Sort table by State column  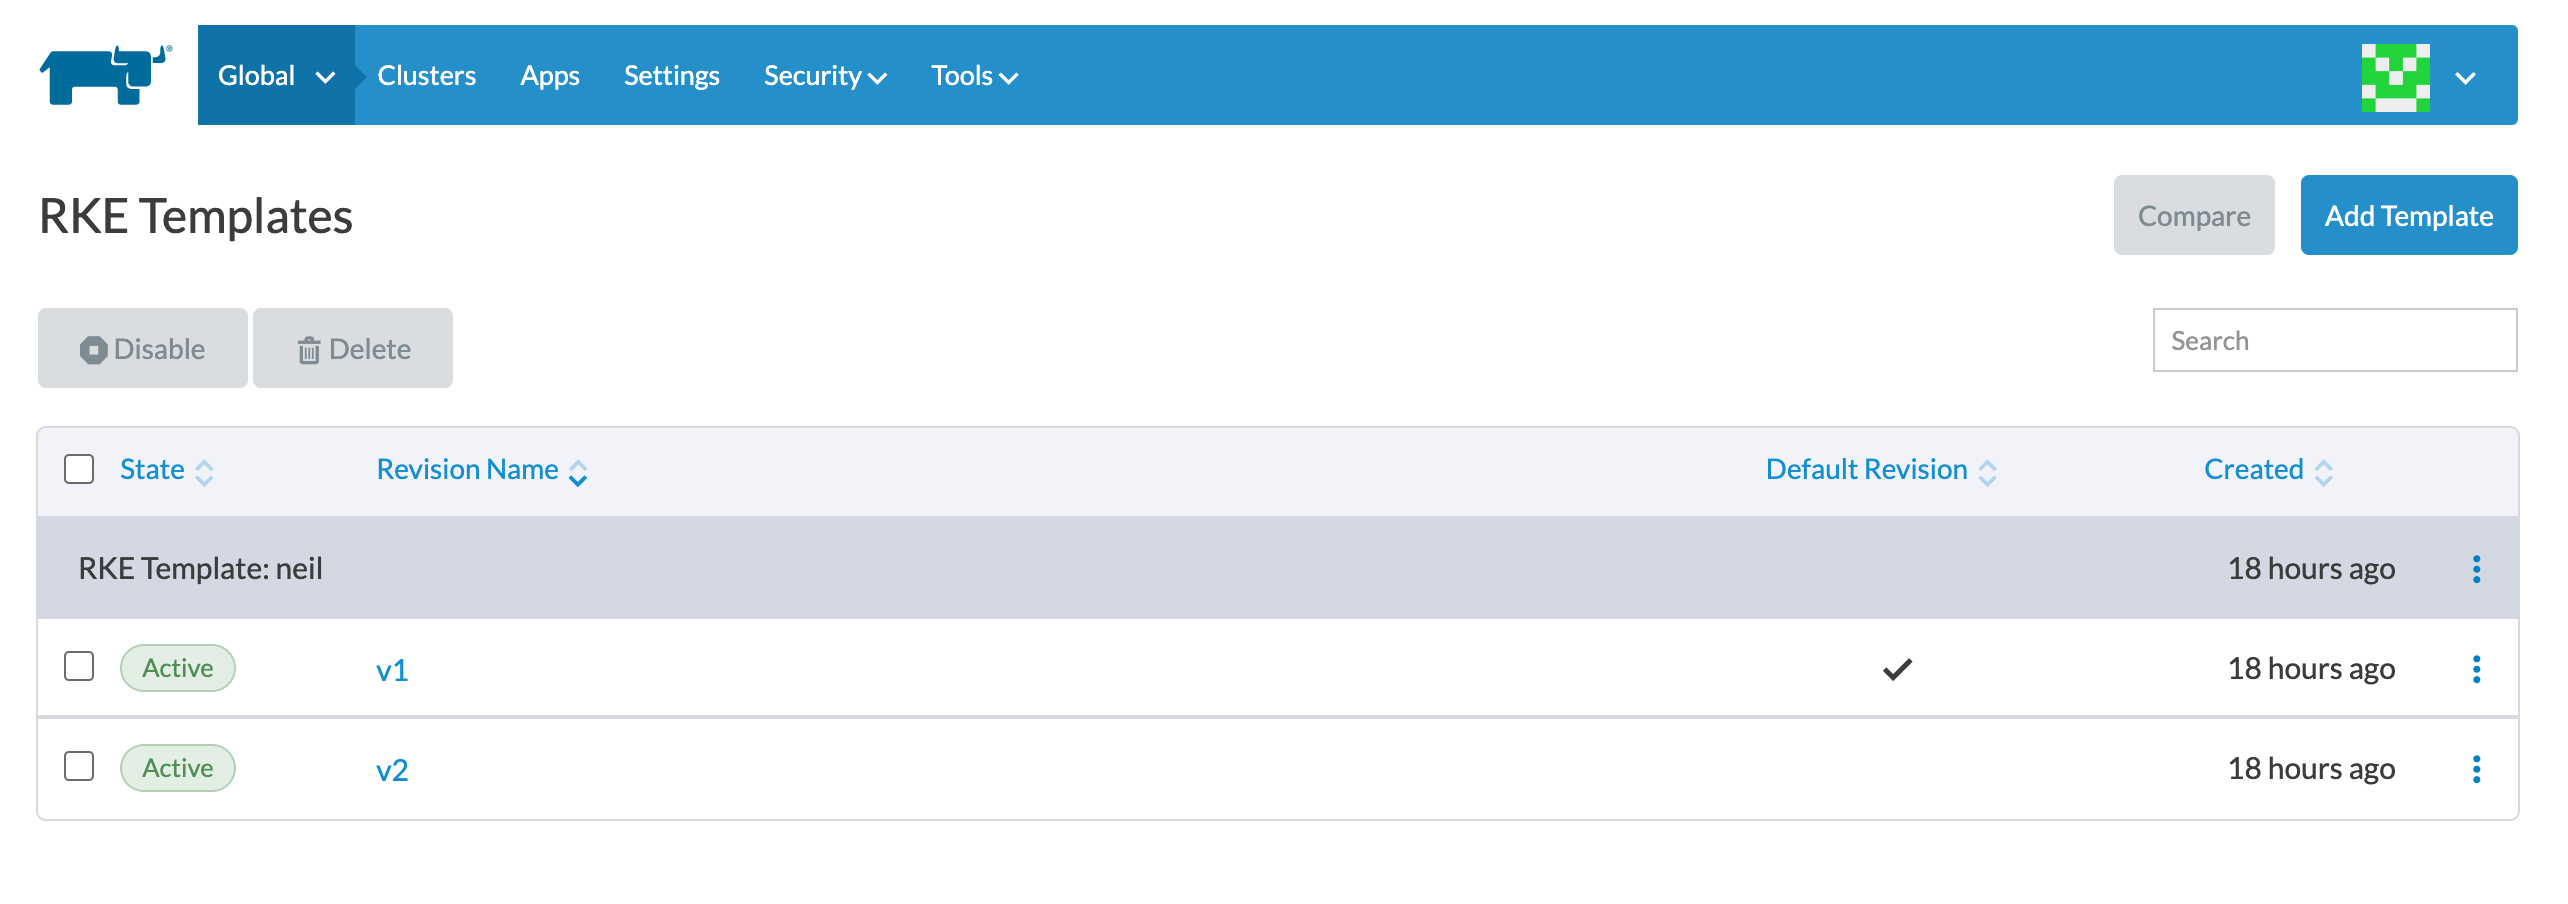pyautogui.click(x=167, y=470)
